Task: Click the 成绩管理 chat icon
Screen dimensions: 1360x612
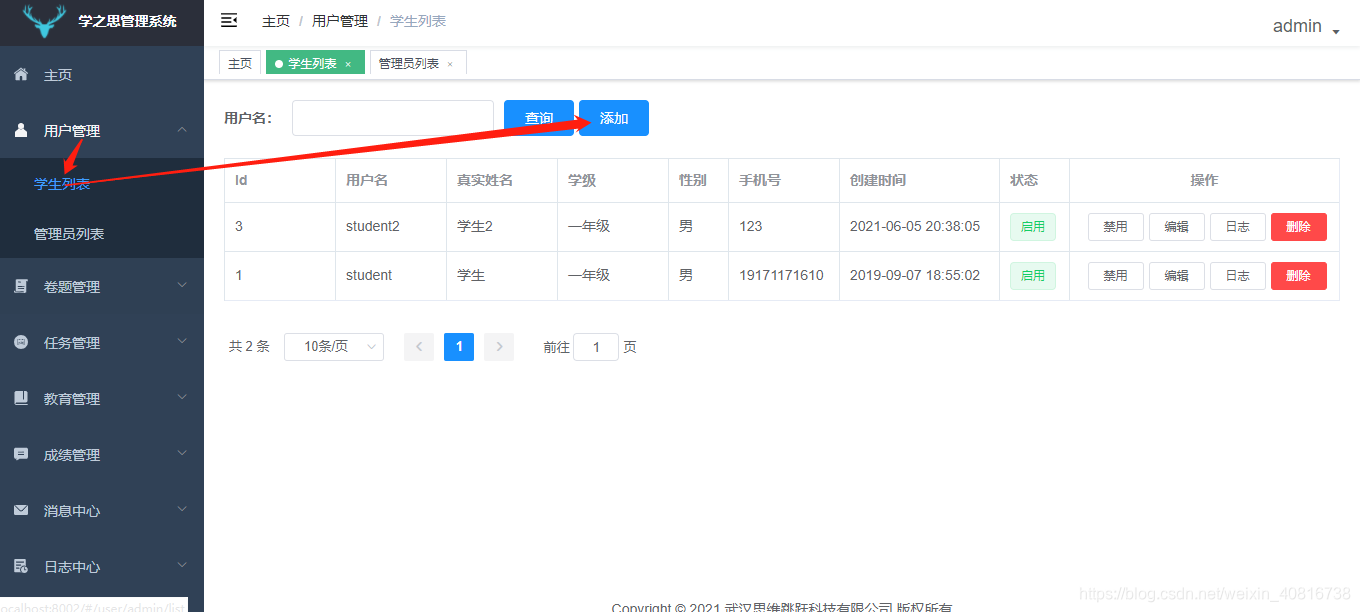Action: (21, 454)
